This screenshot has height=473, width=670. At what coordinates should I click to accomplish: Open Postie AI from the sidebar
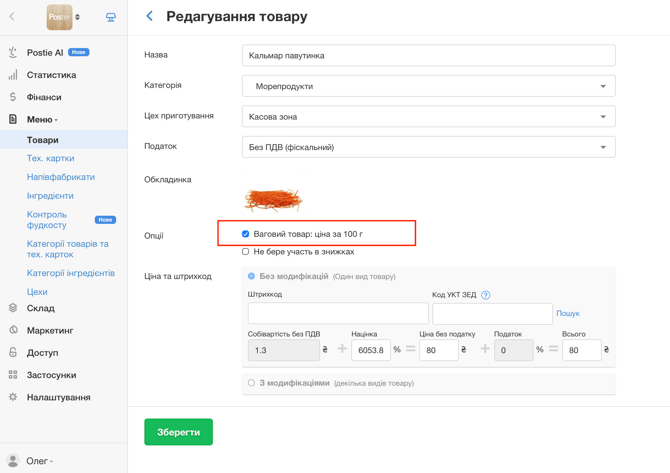click(x=45, y=53)
